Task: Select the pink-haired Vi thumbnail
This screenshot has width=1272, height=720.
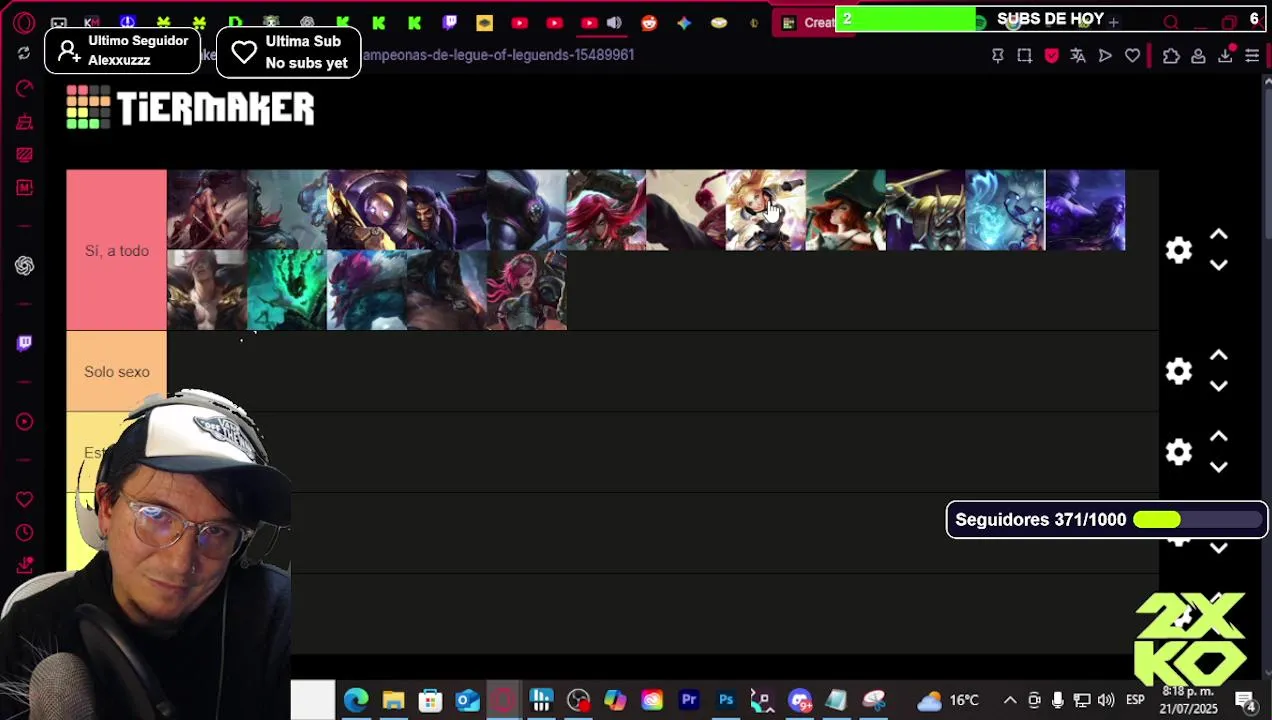Action: point(527,290)
